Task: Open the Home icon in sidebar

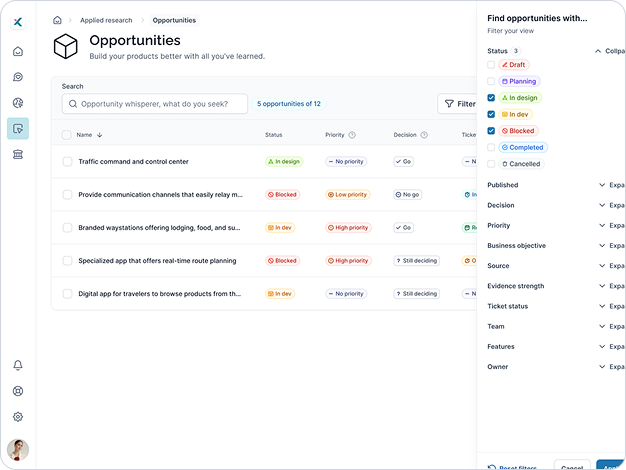Action: [x=18, y=51]
